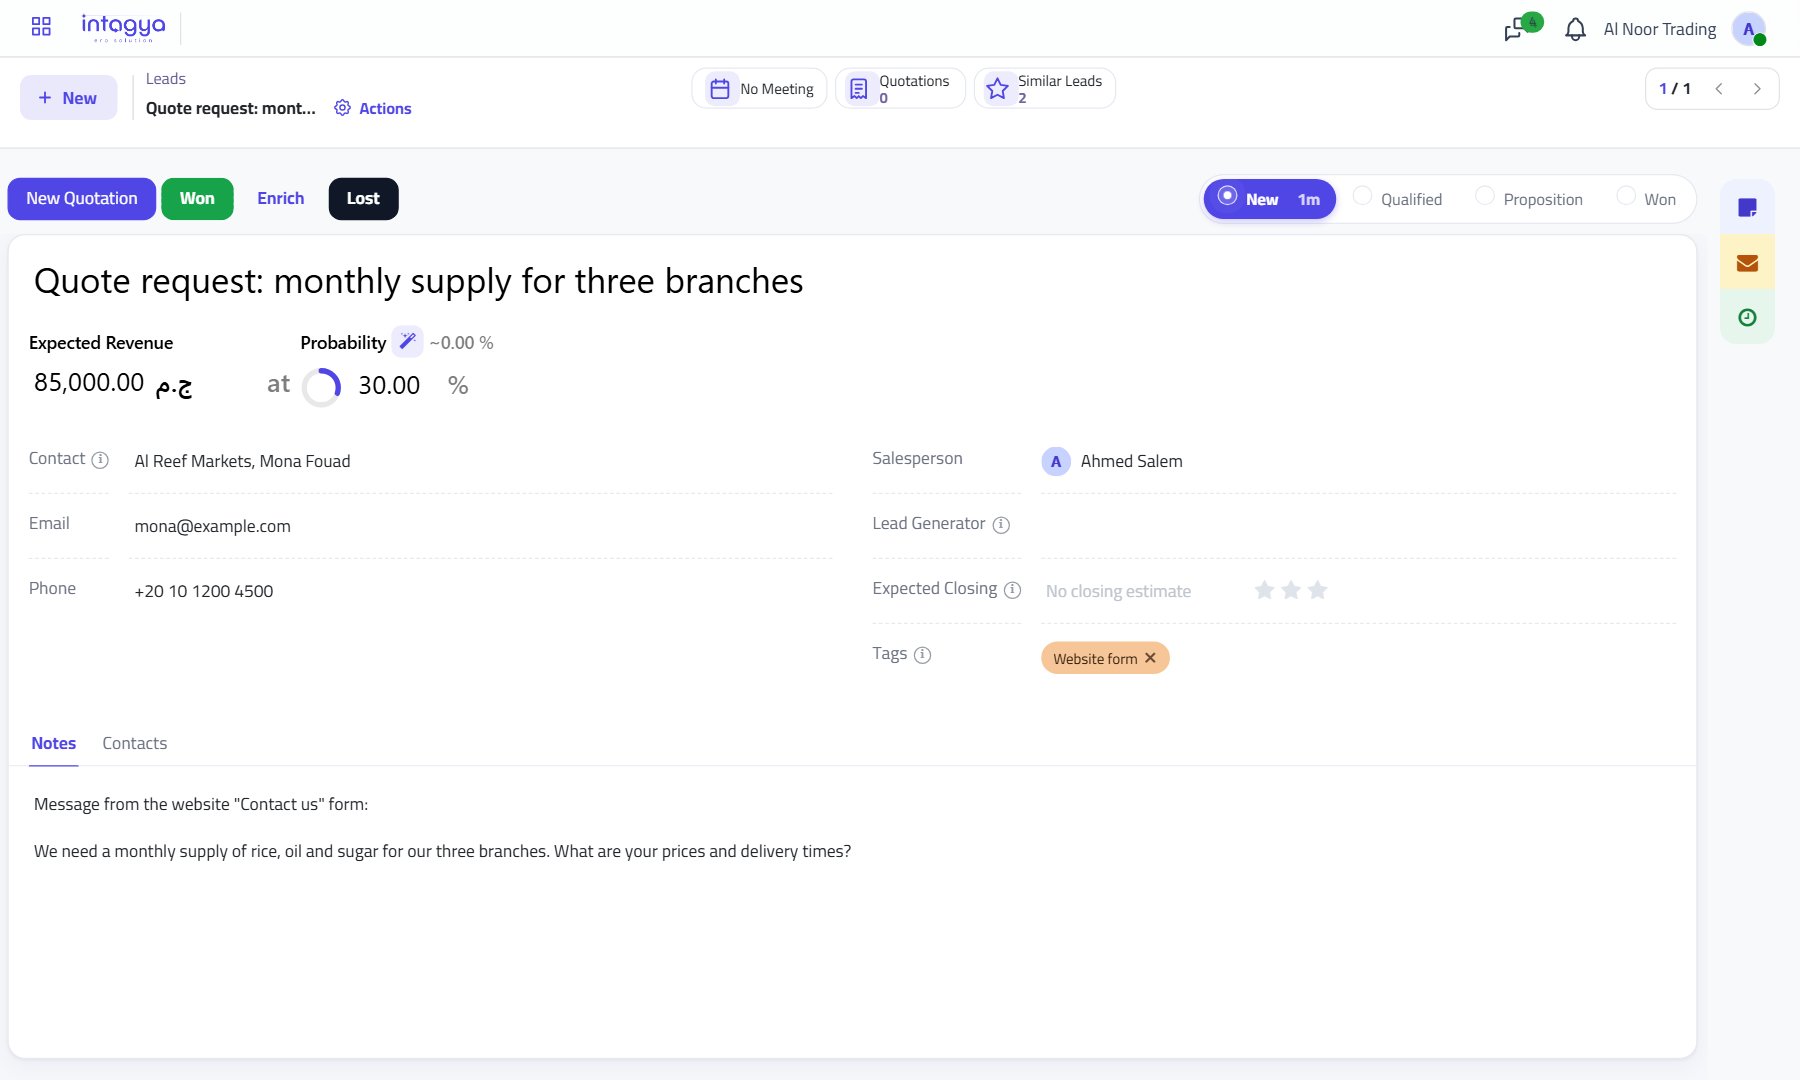Click the Enrich button
1800x1080 pixels.
point(281,199)
